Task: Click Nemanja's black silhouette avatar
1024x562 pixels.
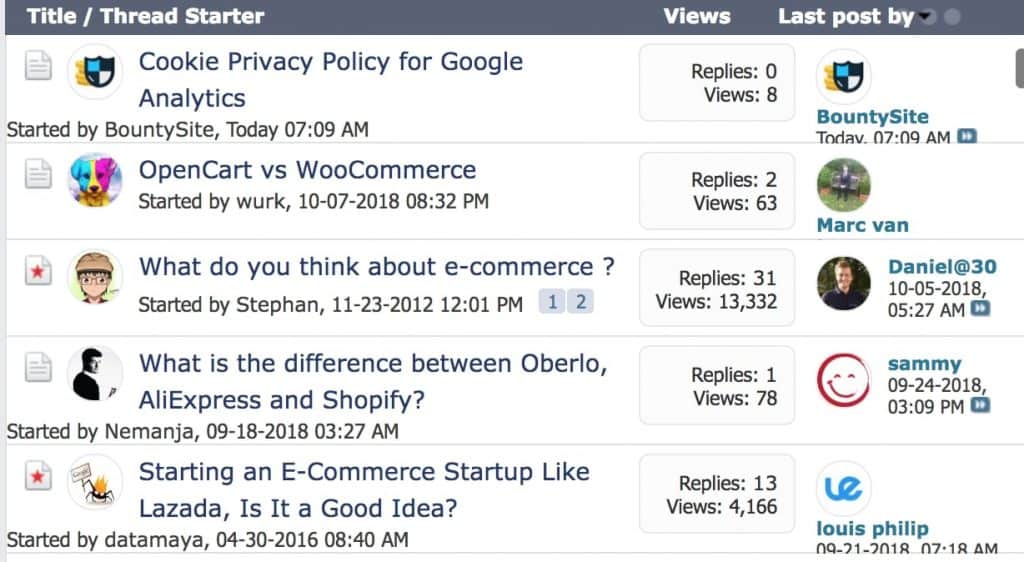Action: [x=95, y=374]
